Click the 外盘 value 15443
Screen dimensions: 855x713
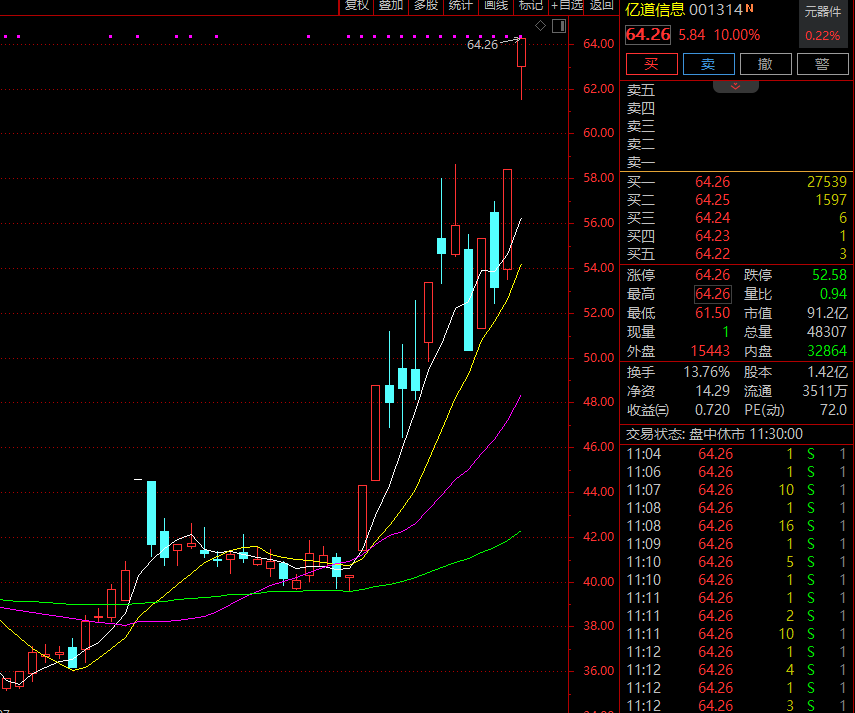pos(710,351)
